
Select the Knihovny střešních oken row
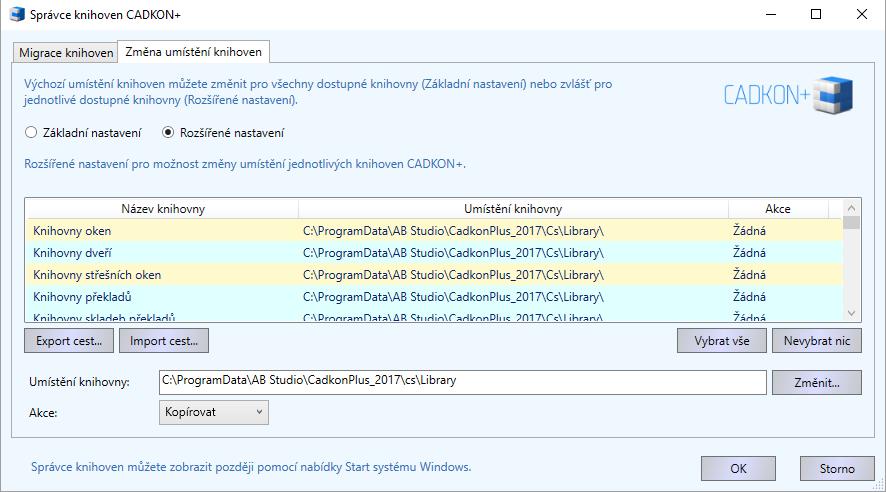[x=434, y=275]
